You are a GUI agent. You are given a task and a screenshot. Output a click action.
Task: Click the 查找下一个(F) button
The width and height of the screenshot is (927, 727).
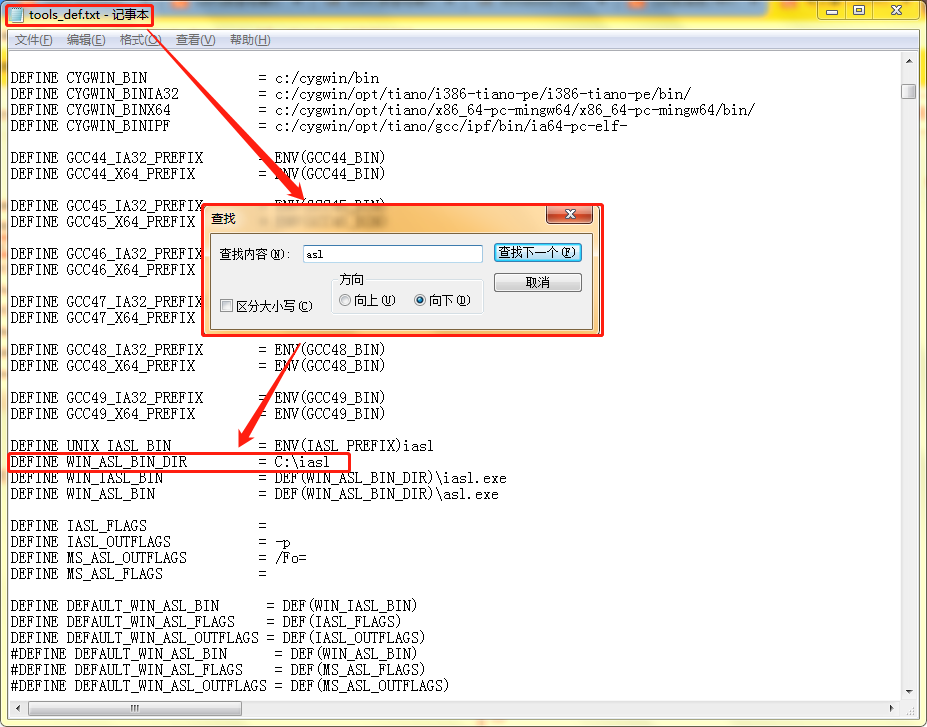click(x=537, y=253)
